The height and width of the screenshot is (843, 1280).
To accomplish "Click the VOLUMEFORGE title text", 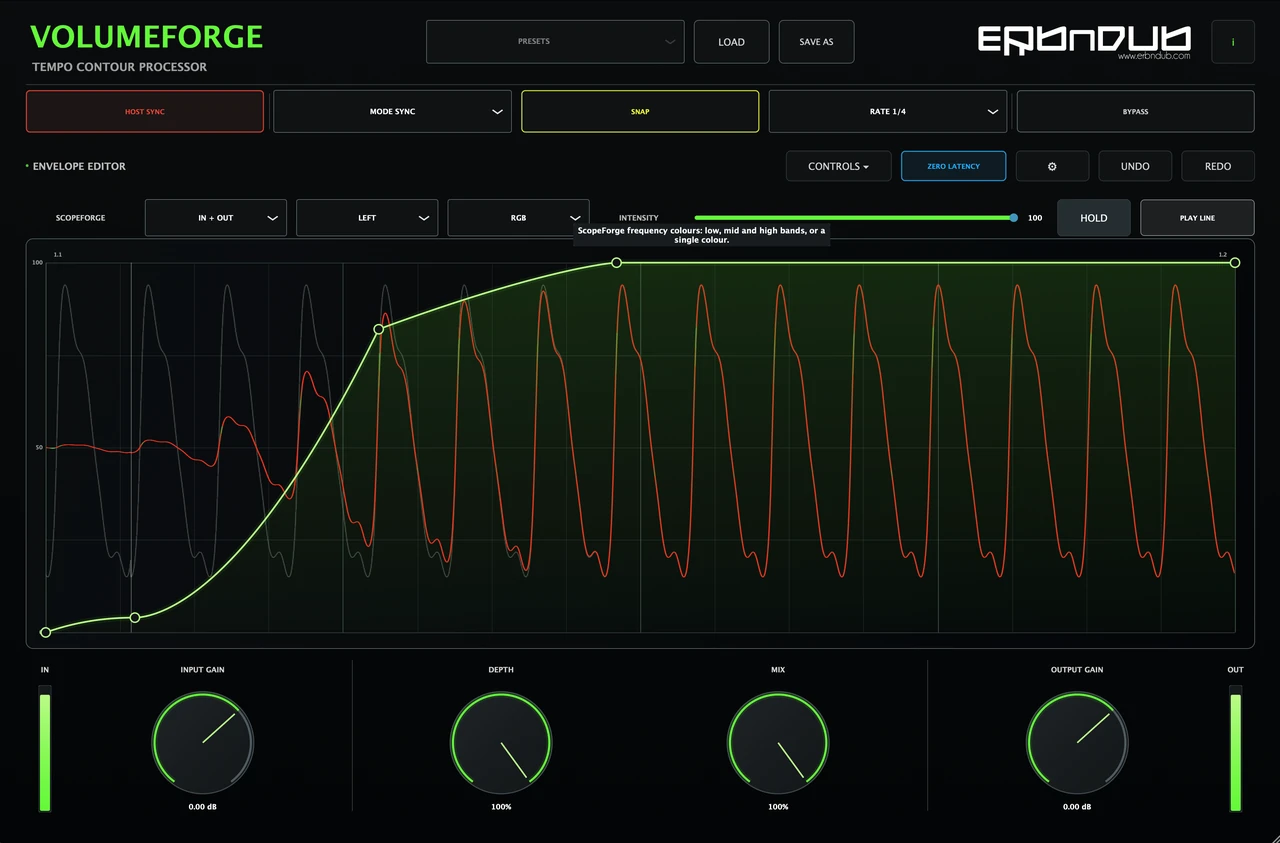I will click(x=146, y=37).
